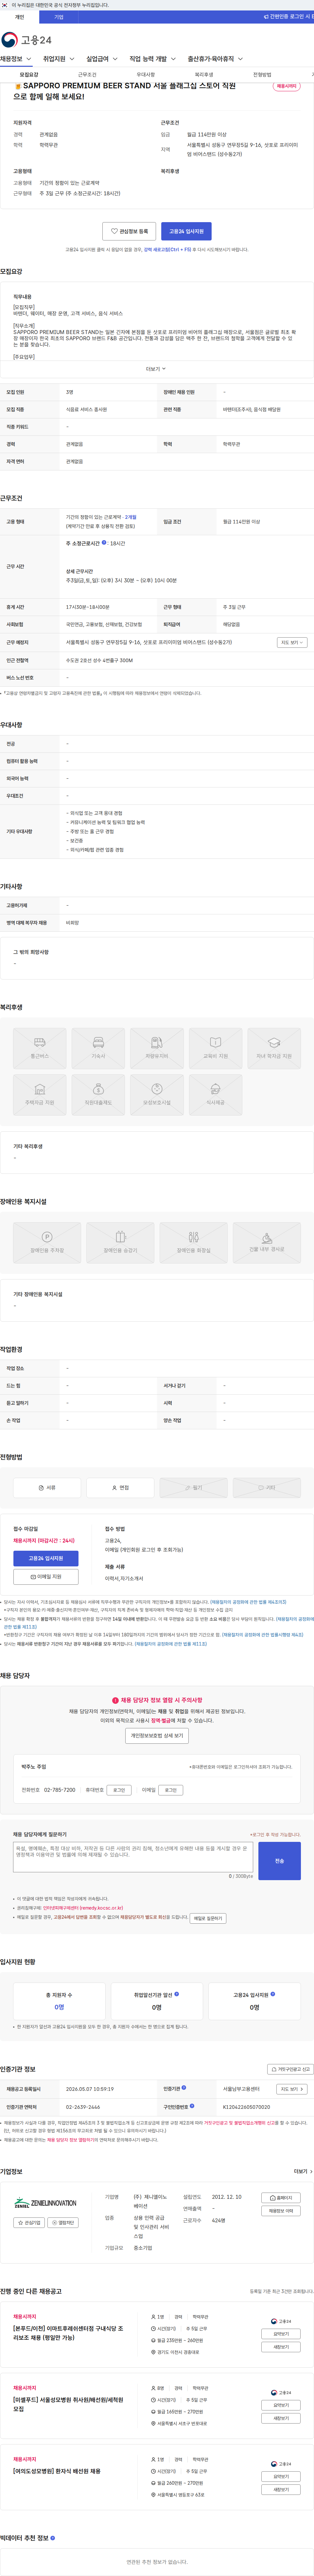Image resolution: width=314 pixels, height=2576 pixels.
Task: Click the 관심정보 등록 heart button
Action: point(129,231)
